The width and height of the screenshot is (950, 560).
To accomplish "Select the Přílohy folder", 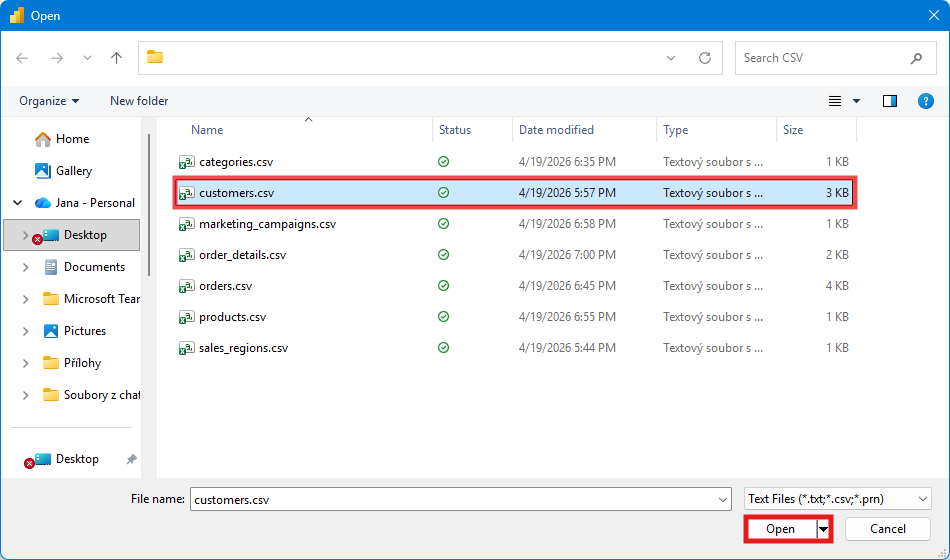I will tap(82, 363).
